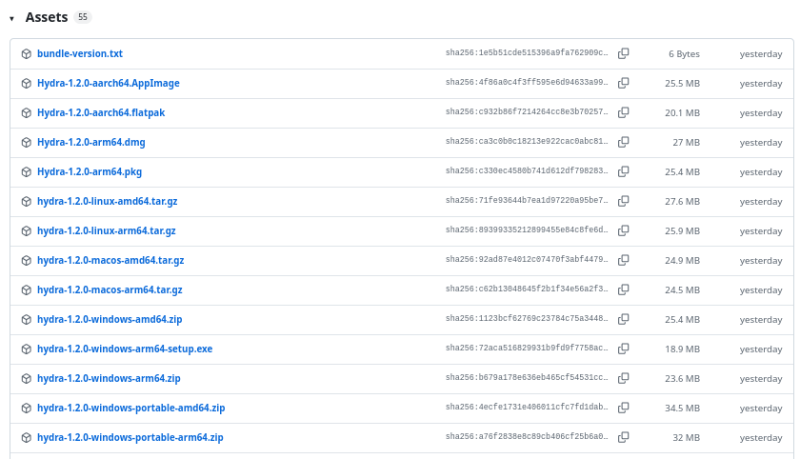Click package icon beside hydra-1.2.0-macos-arm64.tar.gz
The width and height of the screenshot is (800, 459).
click(x=27, y=290)
